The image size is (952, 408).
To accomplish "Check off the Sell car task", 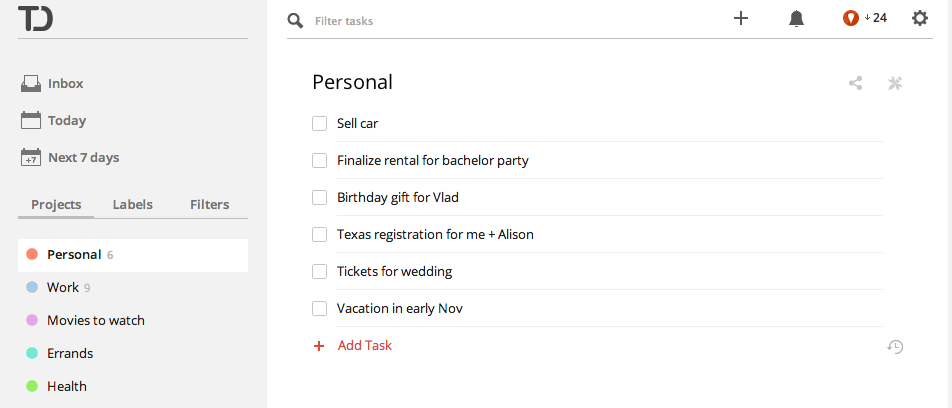I will (x=320, y=124).
